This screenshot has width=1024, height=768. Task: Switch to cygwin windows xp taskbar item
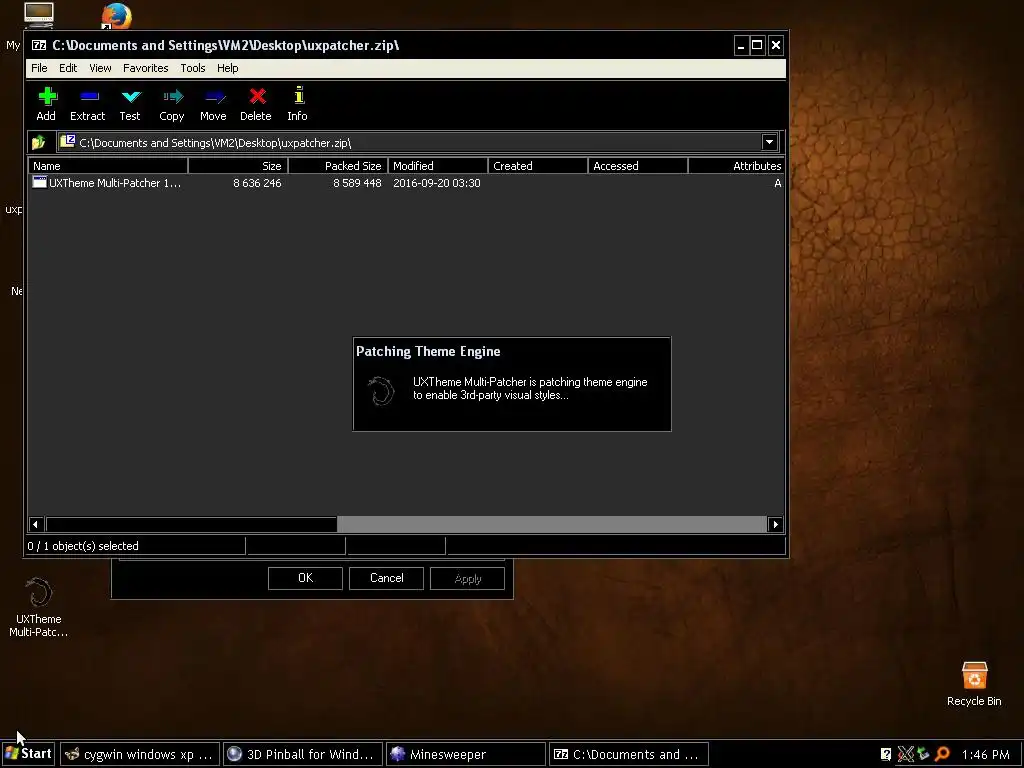[140, 754]
